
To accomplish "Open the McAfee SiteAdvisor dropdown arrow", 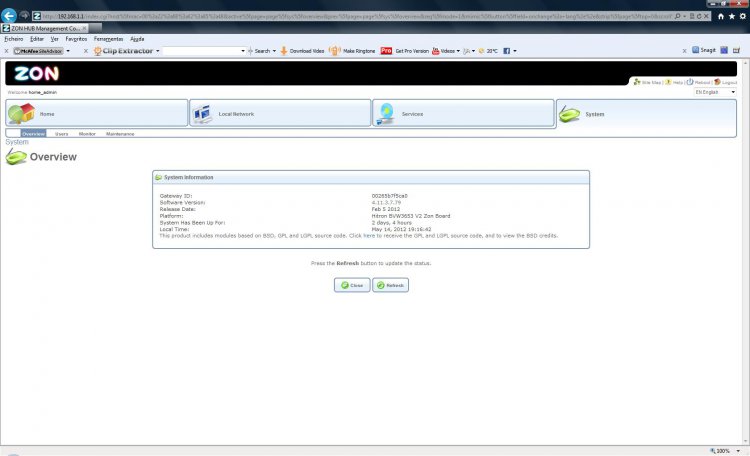I will [x=68, y=51].
